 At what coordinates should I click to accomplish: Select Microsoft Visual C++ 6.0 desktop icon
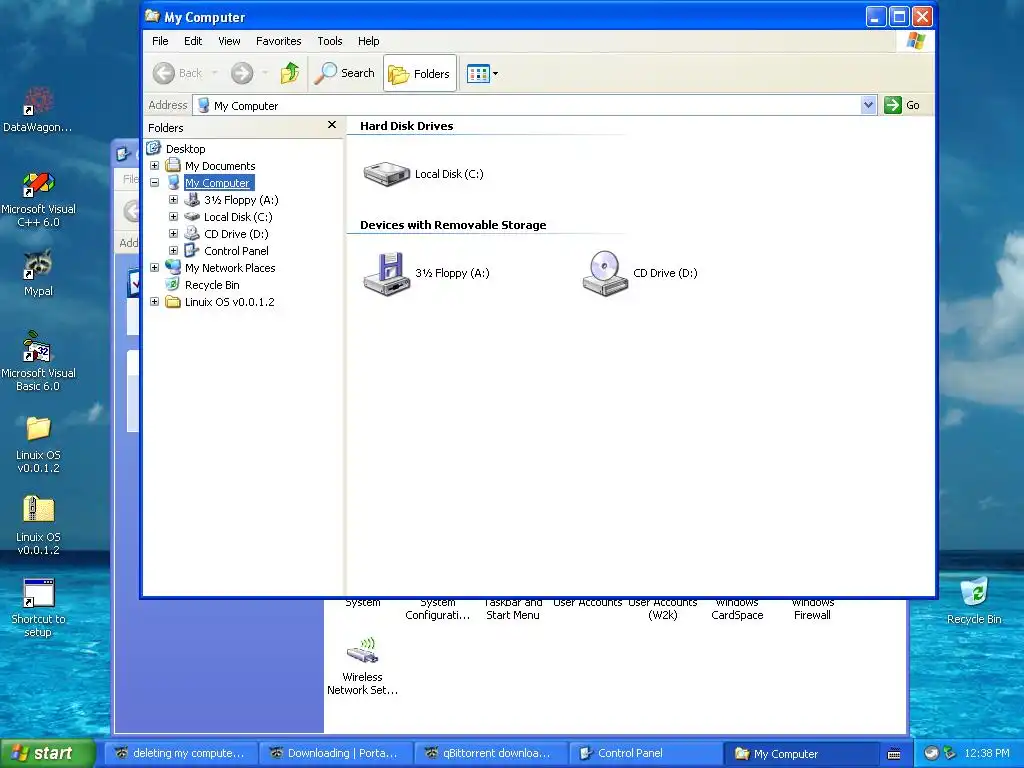[38, 199]
